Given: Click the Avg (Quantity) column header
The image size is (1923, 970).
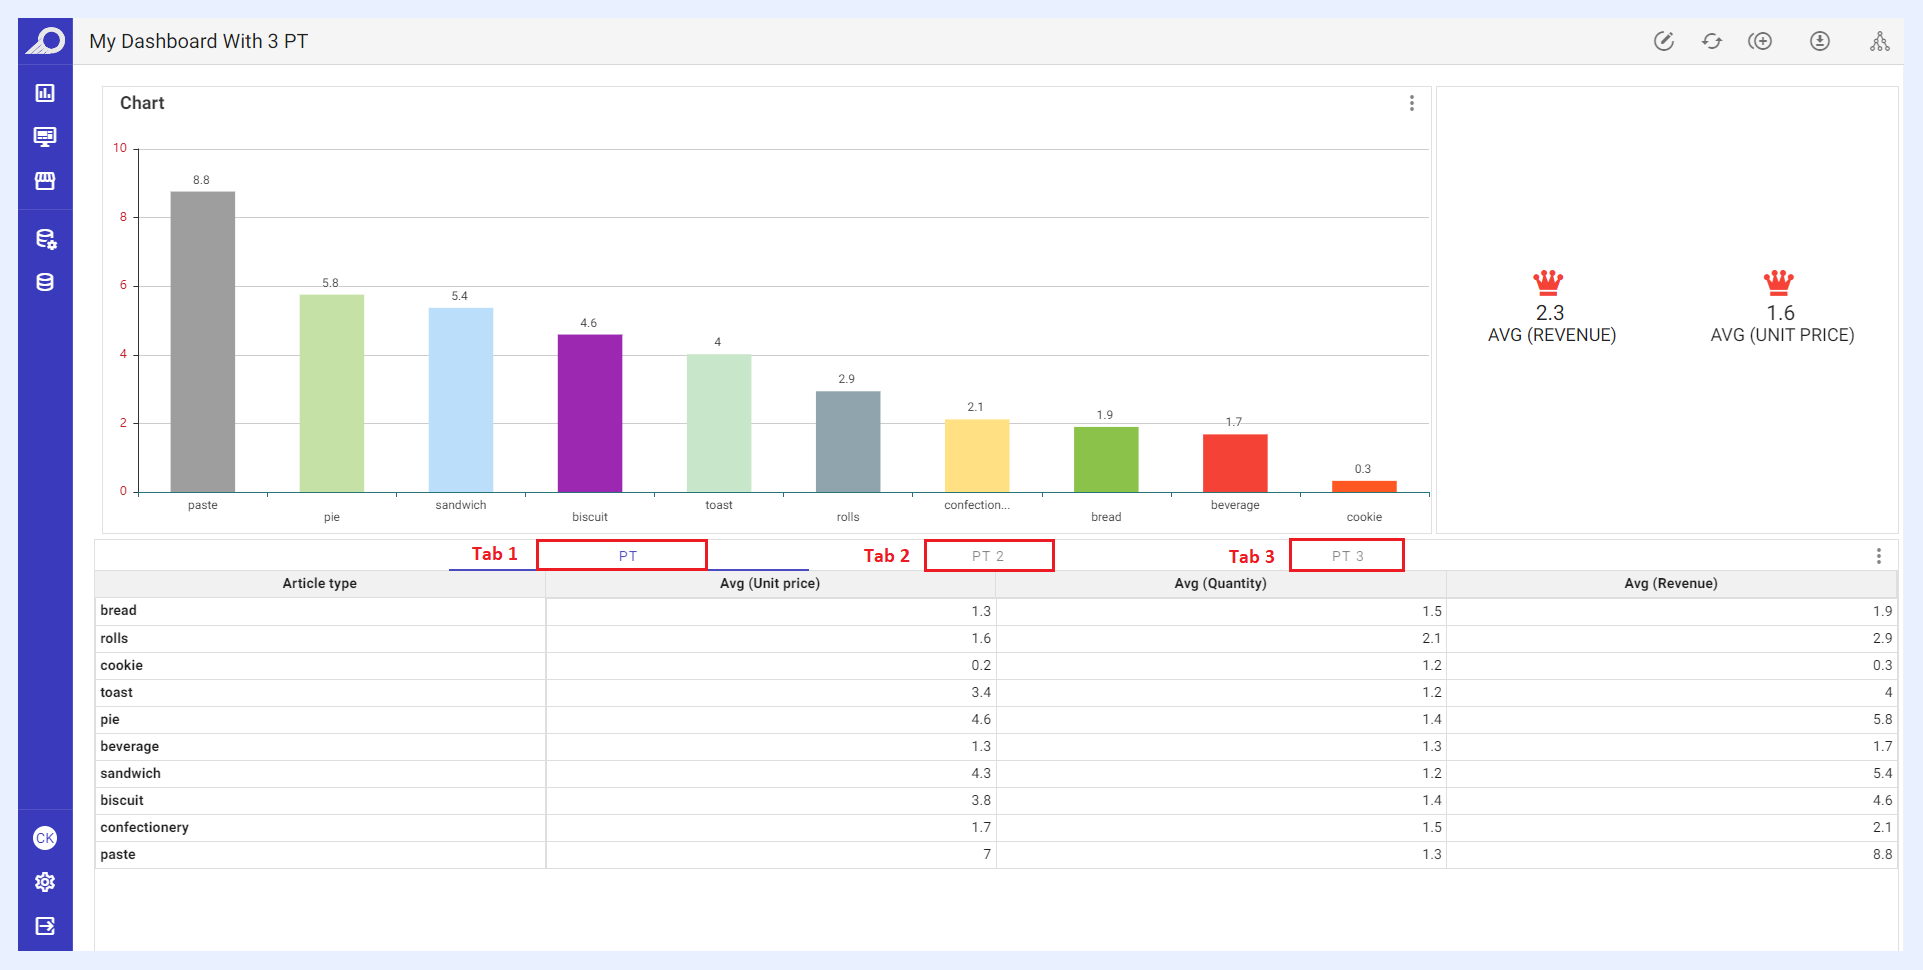Looking at the screenshot, I should (x=1220, y=583).
